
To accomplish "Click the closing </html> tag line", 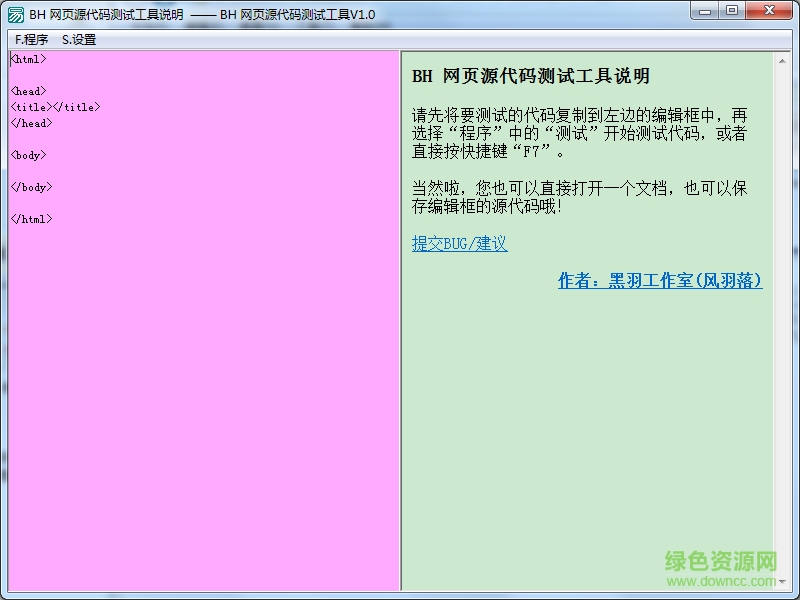I will point(31,219).
